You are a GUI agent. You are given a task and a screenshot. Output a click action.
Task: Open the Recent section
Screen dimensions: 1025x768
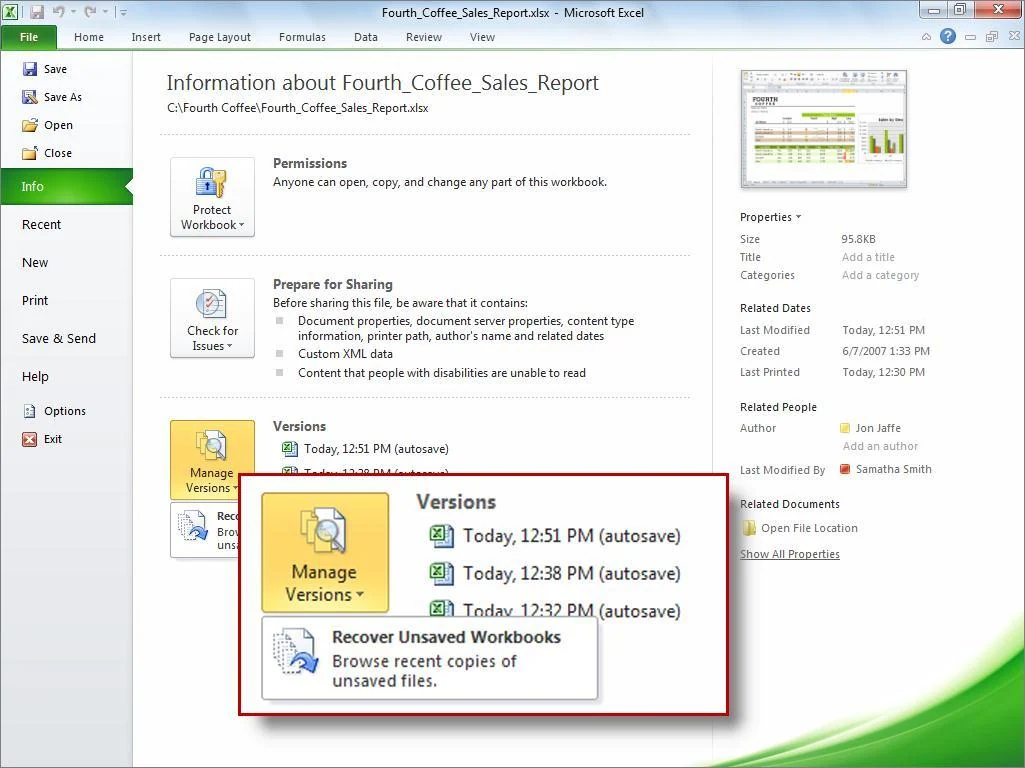(x=41, y=224)
